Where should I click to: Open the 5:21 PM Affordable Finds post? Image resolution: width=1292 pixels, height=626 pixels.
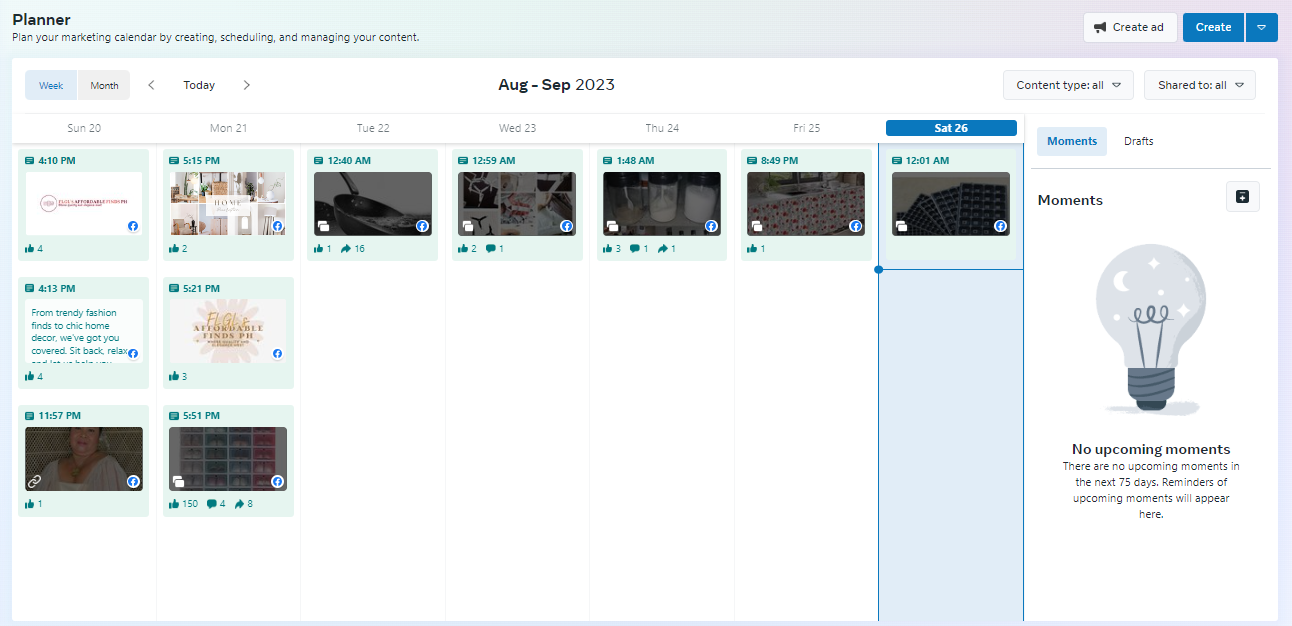[x=228, y=331]
